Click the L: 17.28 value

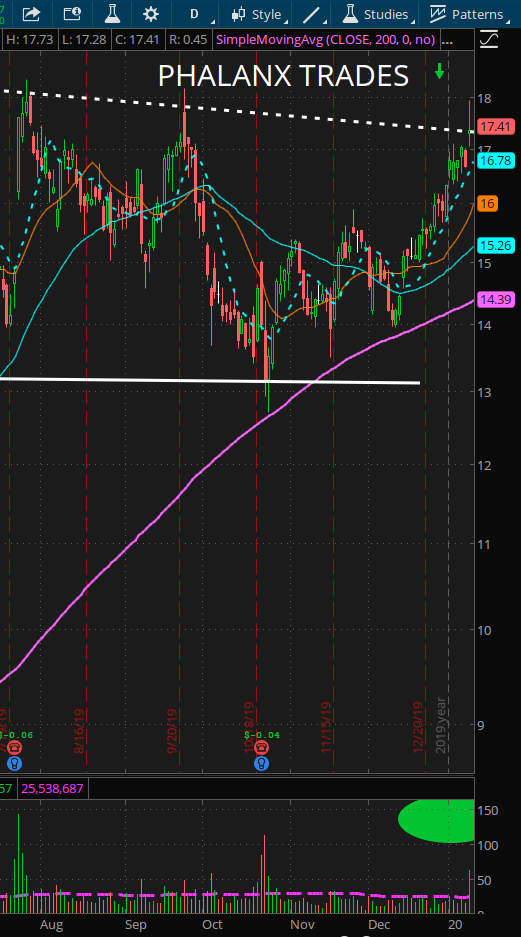coord(82,40)
